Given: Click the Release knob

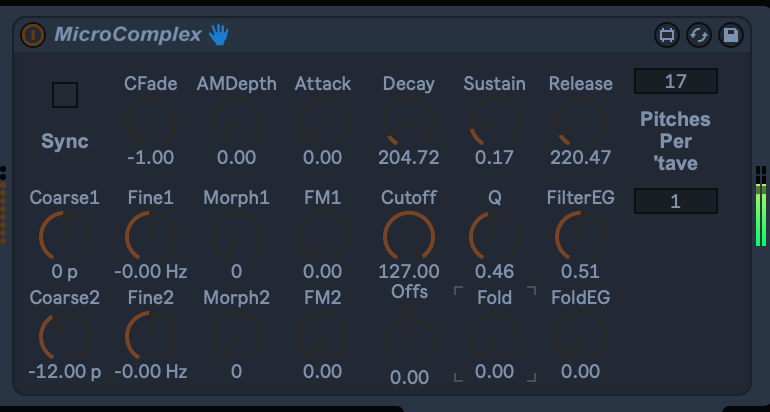Looking at the screenshot, I should (581, 123).
